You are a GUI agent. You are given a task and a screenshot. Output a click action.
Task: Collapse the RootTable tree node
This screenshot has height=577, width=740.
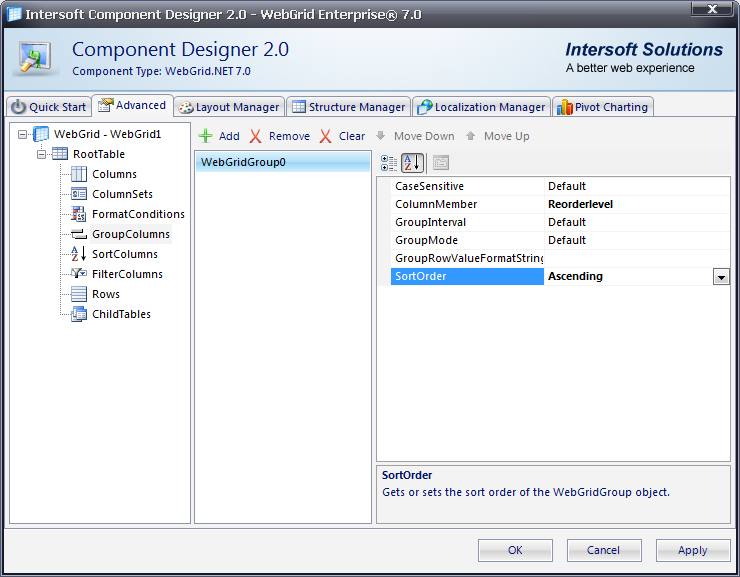coord(41,154)
